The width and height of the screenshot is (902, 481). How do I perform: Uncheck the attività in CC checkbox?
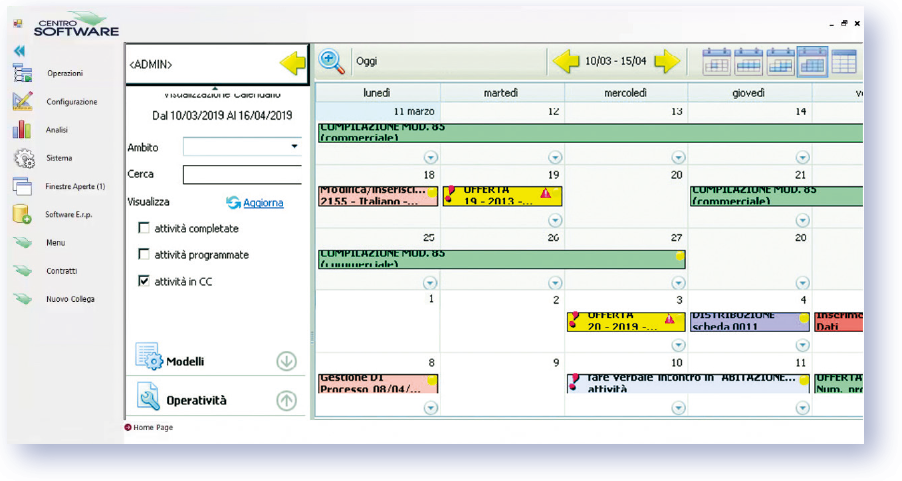[144, 282]
